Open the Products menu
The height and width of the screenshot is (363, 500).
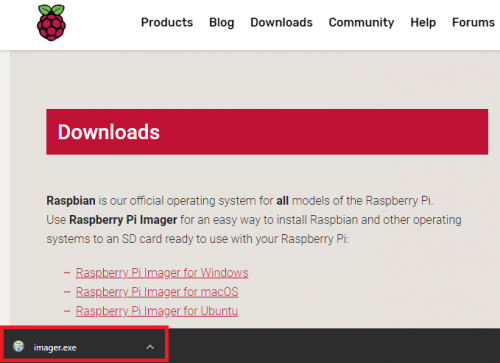click(x=167, y=22)
